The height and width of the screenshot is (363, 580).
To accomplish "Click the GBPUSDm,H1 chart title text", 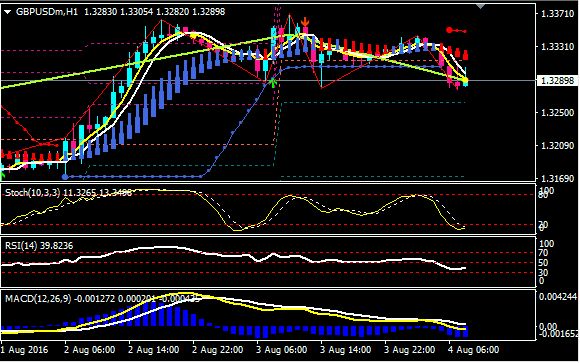I will [47, 12].
